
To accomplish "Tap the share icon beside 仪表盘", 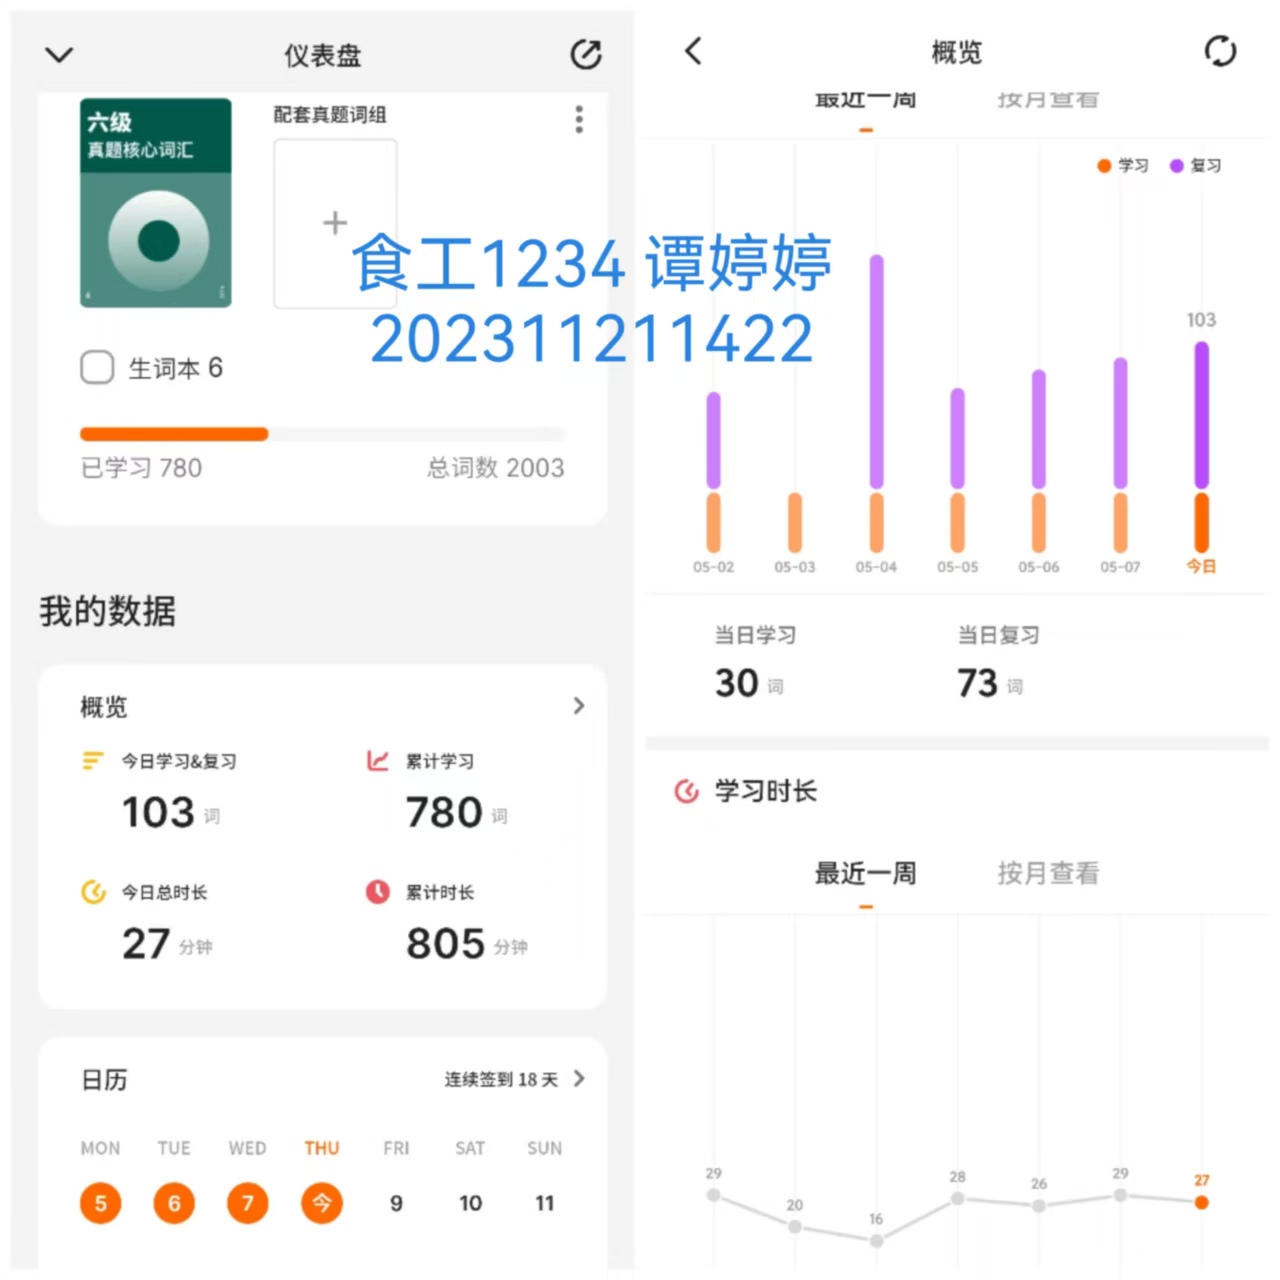I will 586,54.
